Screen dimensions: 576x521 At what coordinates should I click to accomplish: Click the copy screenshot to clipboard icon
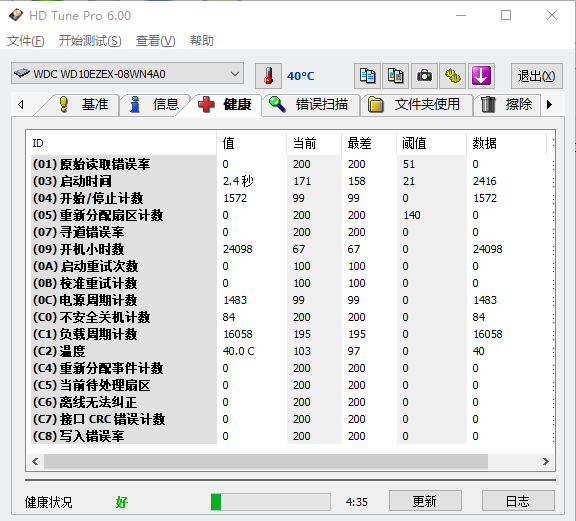pyautogui.click(x=396, y=76)
